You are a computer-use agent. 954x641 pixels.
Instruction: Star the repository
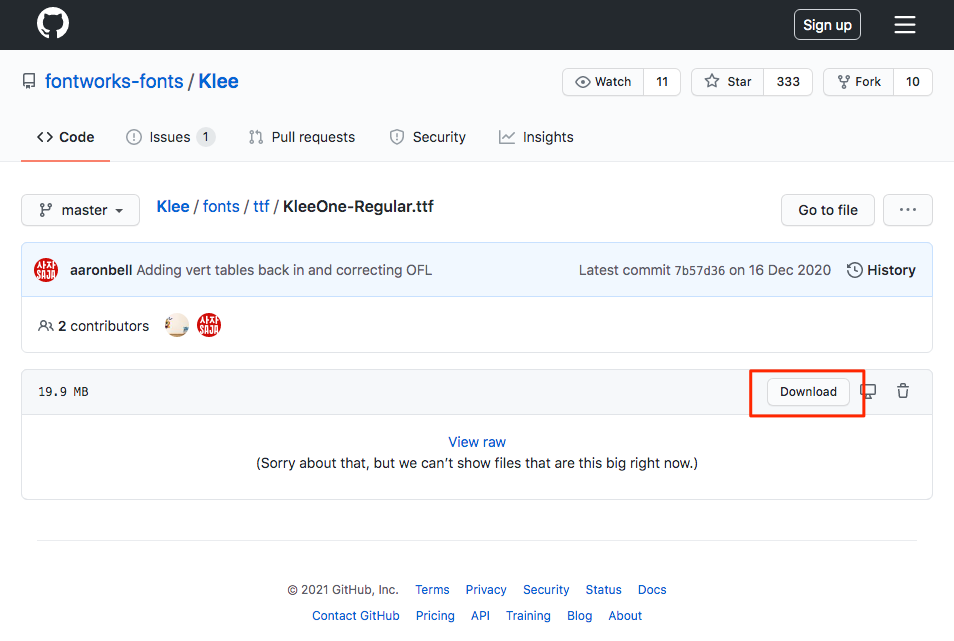click(728, 82)
